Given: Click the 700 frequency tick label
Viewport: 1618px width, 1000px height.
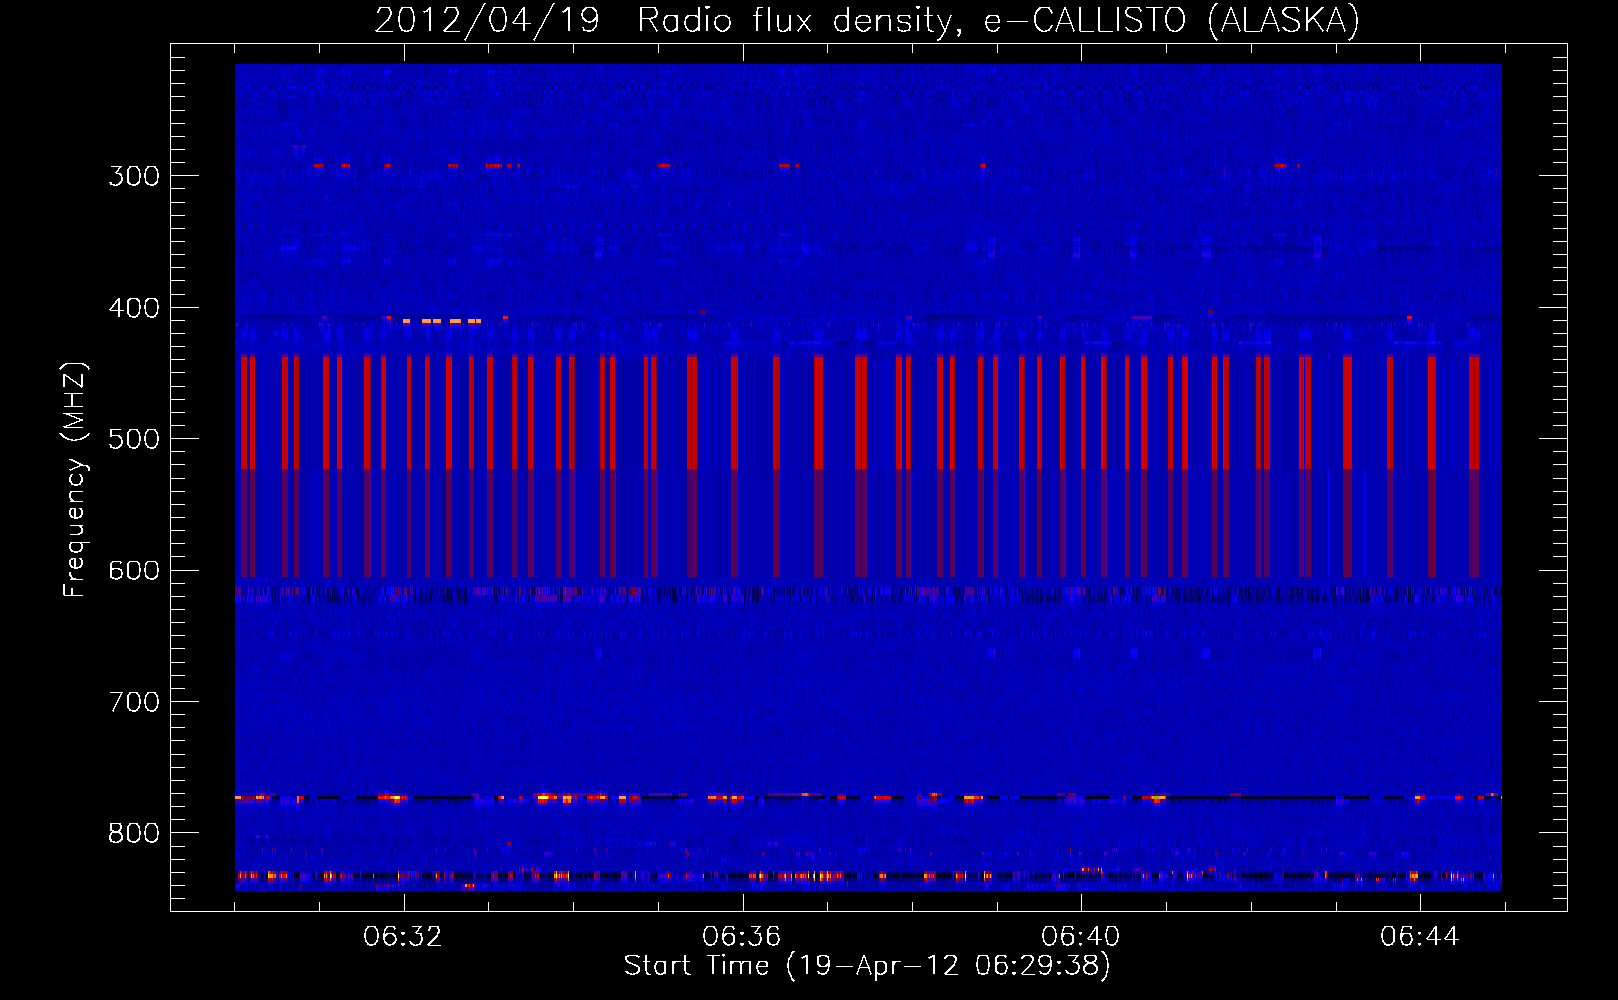Looking at the screenshot, I should tap(134, 702).
